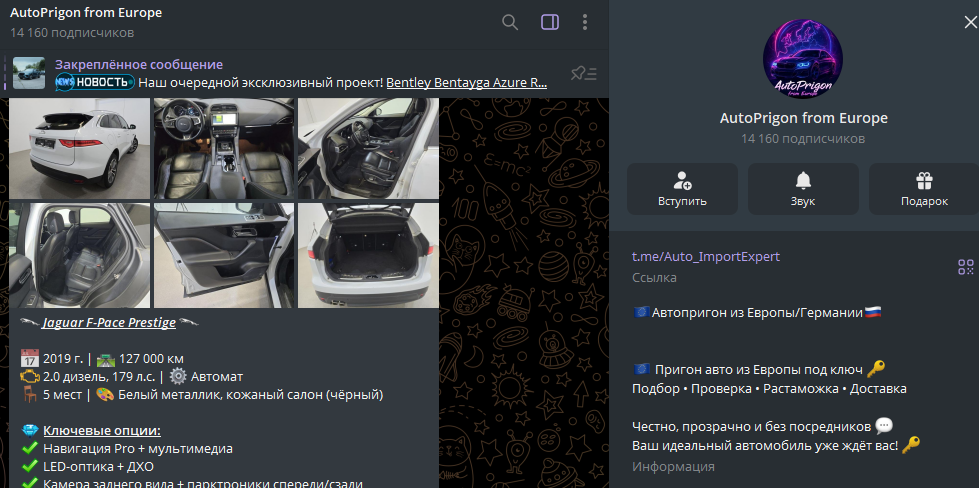
Task: Click the Звук sound button
Action: (803, 189)
